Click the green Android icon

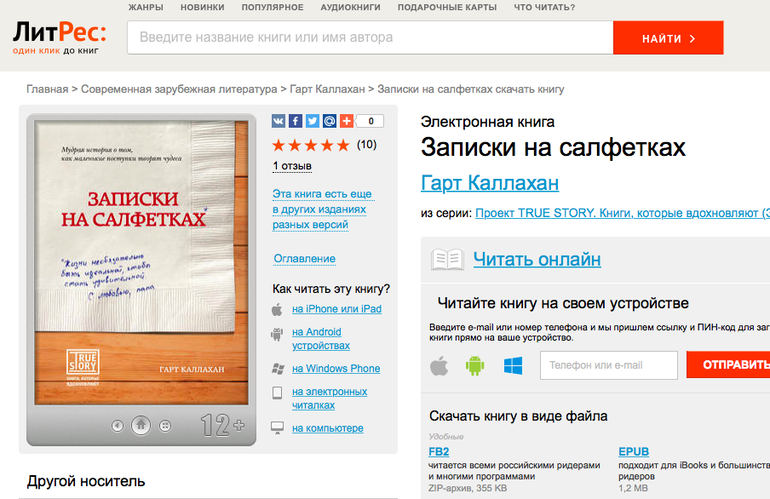tap(474, 366)
